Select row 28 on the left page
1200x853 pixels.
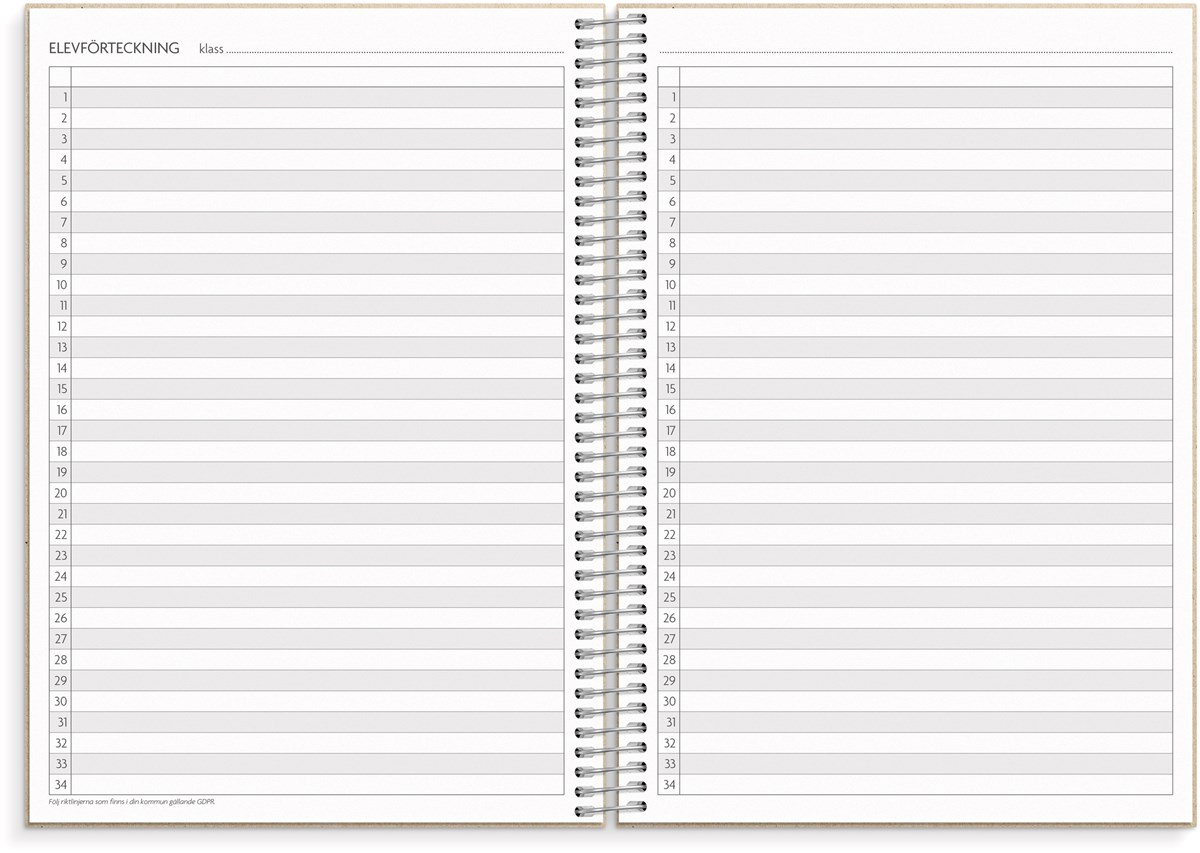317,660
